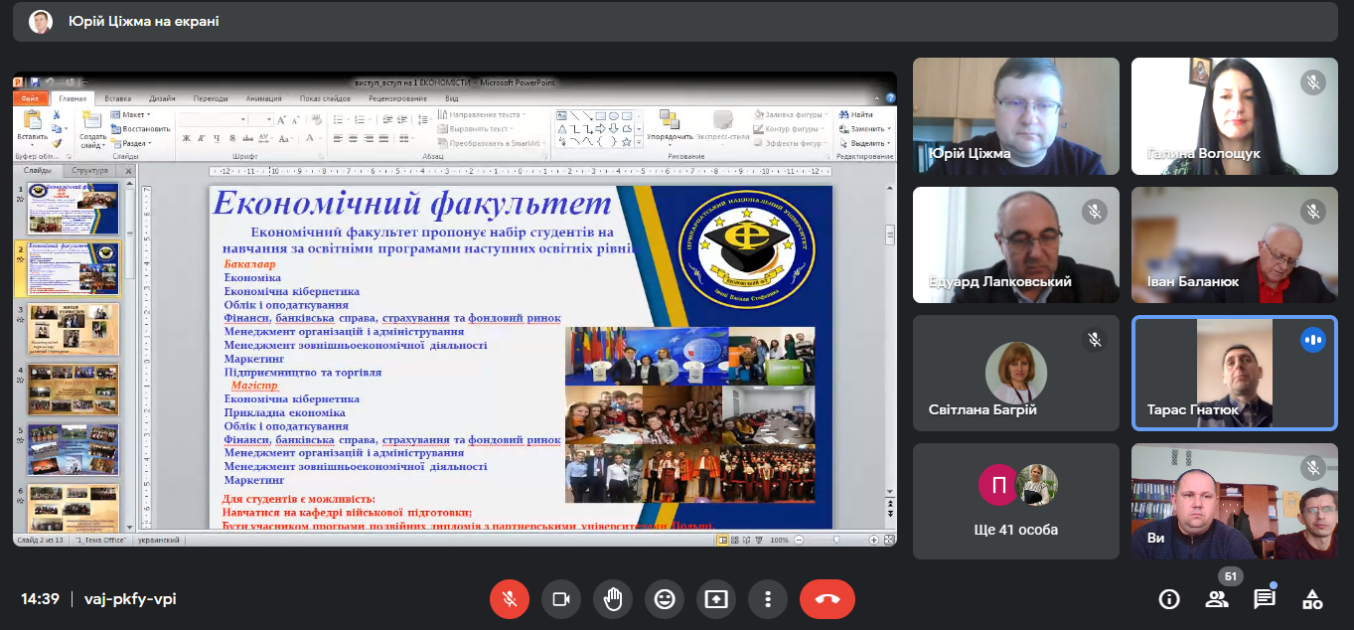This screenshot has width=1354, height=630.
Task: Switch to the Вставка ribbon tab
Action: click(x=118, y=99)
